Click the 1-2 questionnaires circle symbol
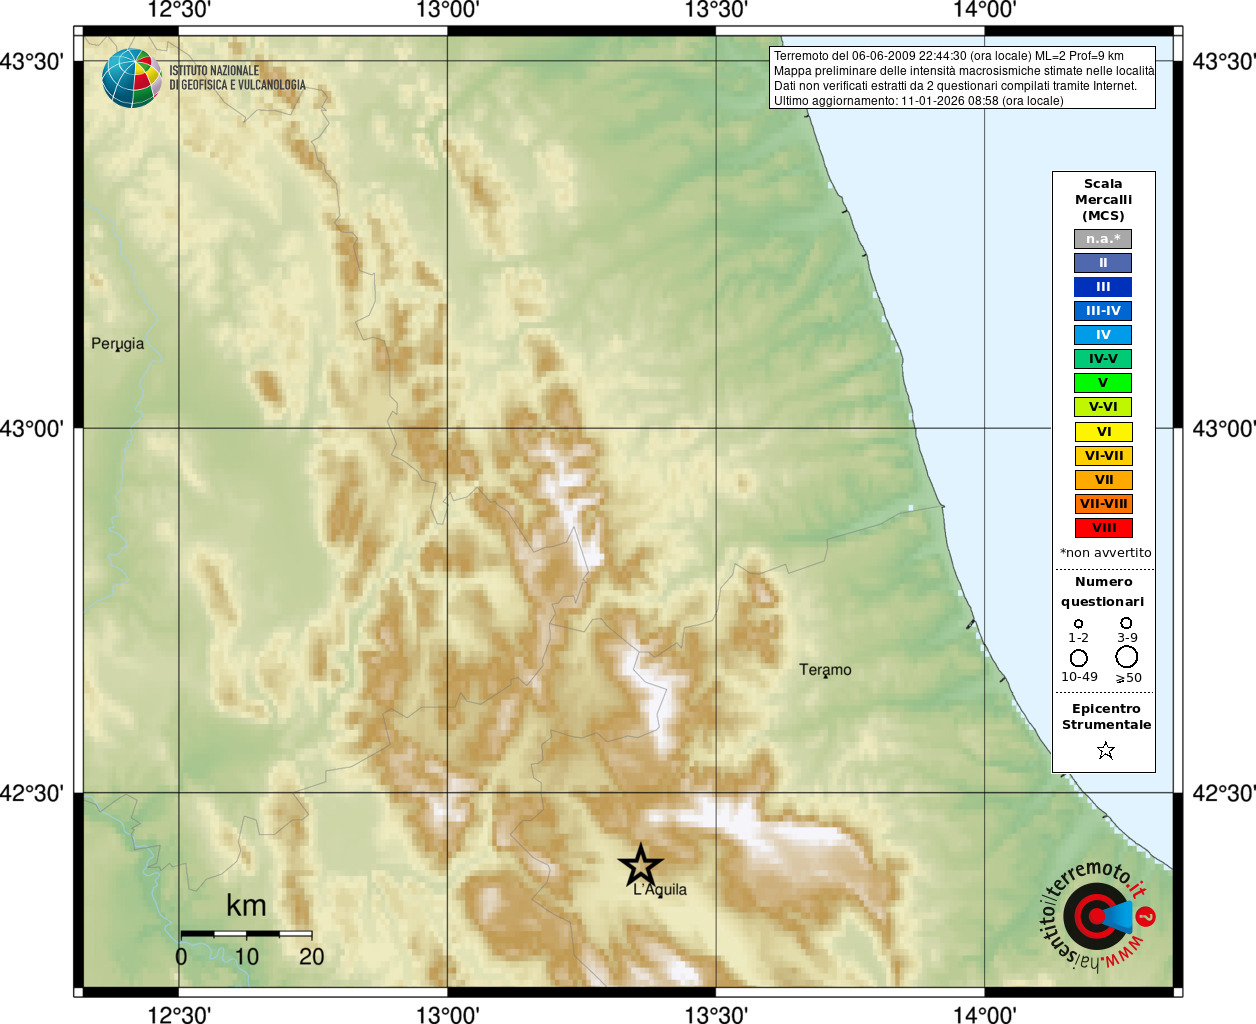The image size is (1256, 1024). tap(1078, 624)
